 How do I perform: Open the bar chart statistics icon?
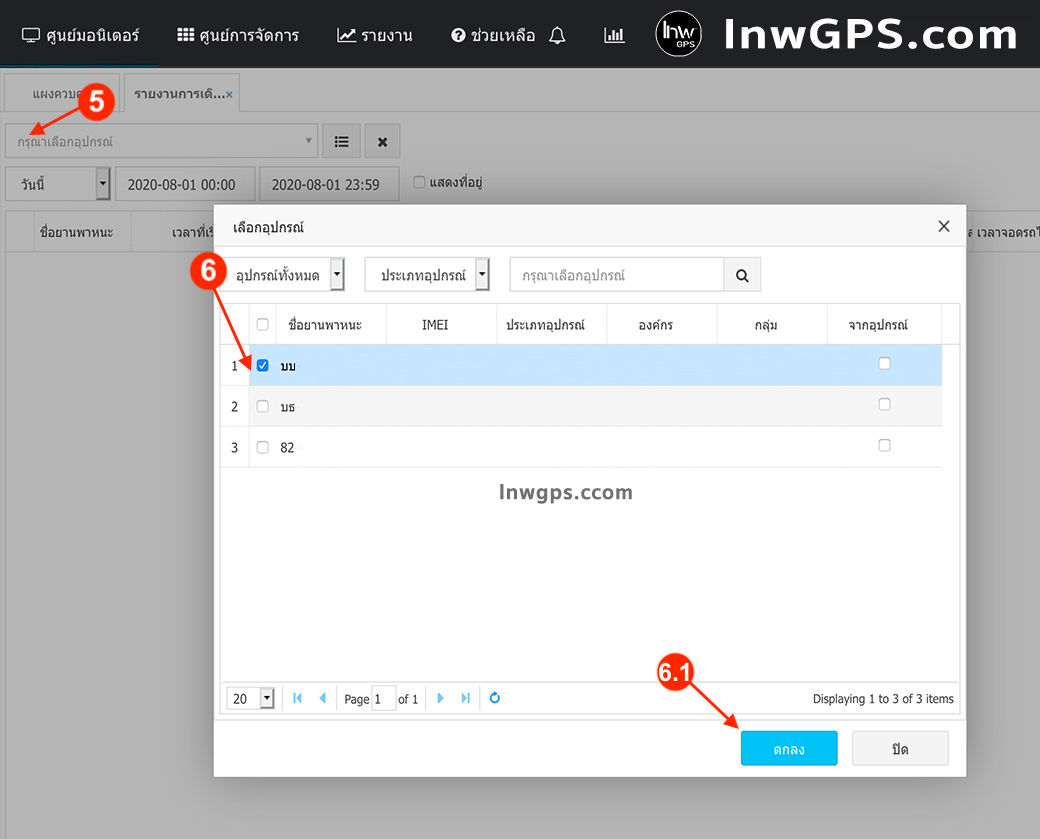[614, 36]
